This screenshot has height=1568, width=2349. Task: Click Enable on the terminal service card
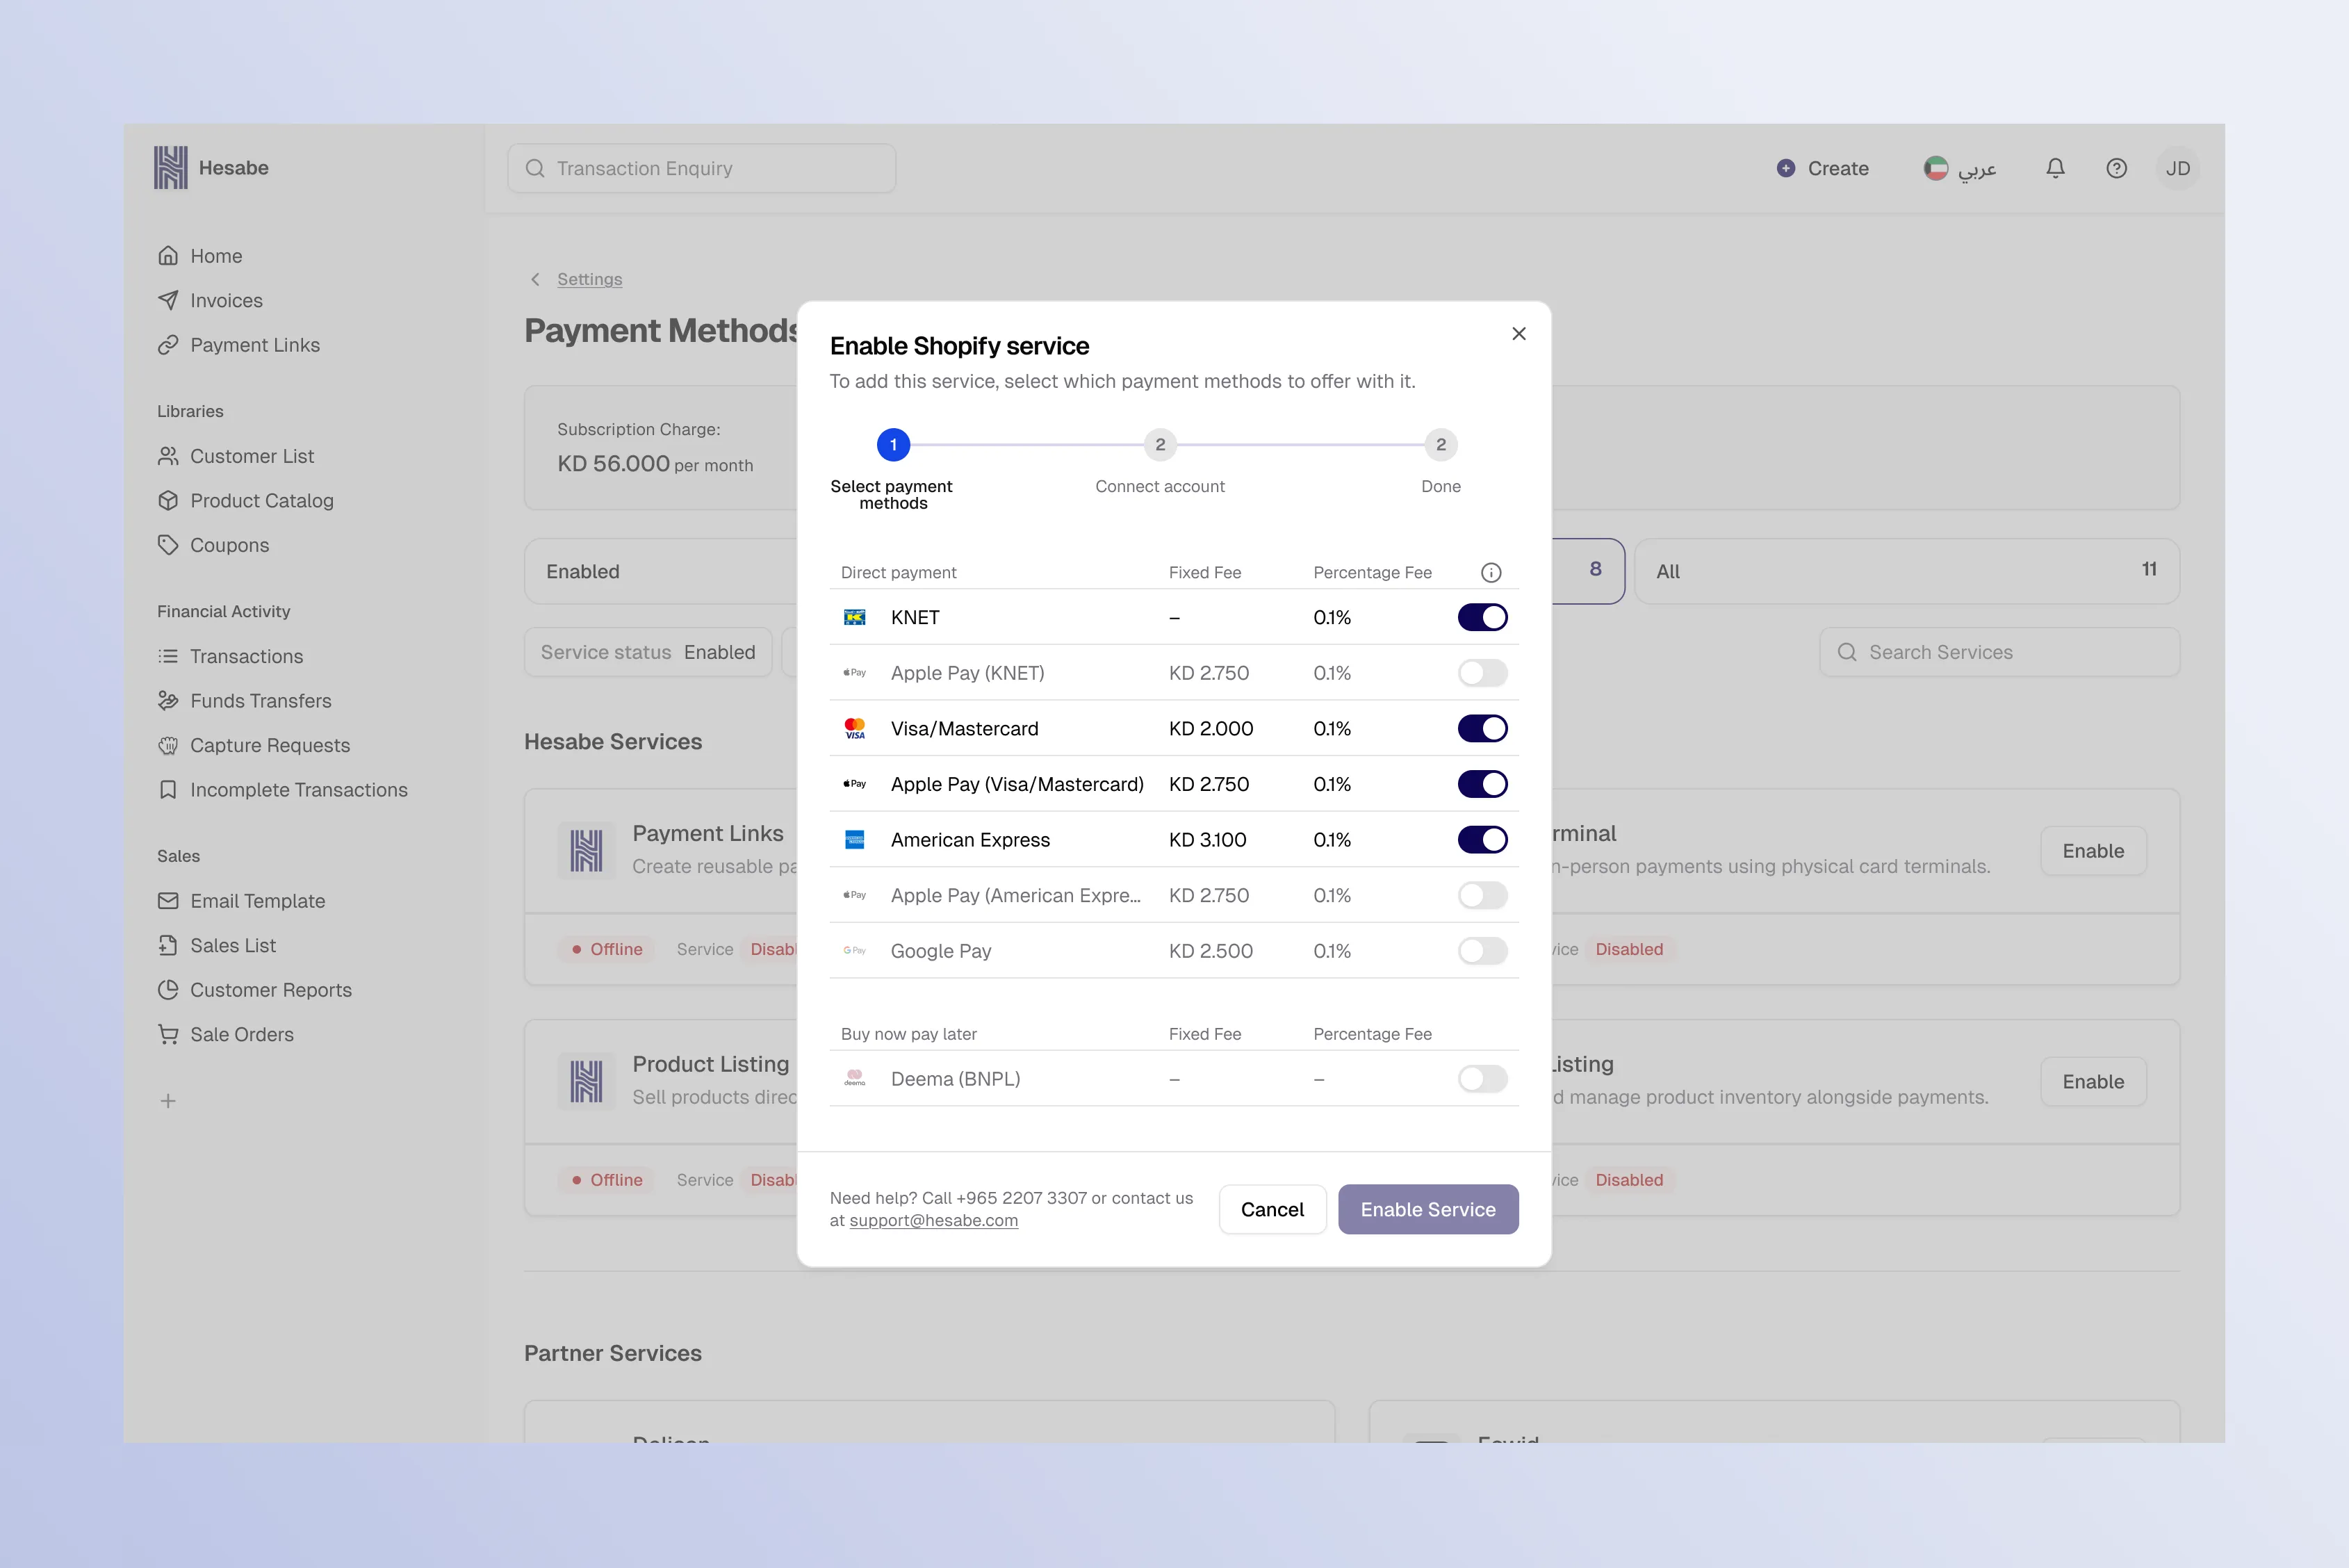pyautogui.click(x=2093, y=851)
